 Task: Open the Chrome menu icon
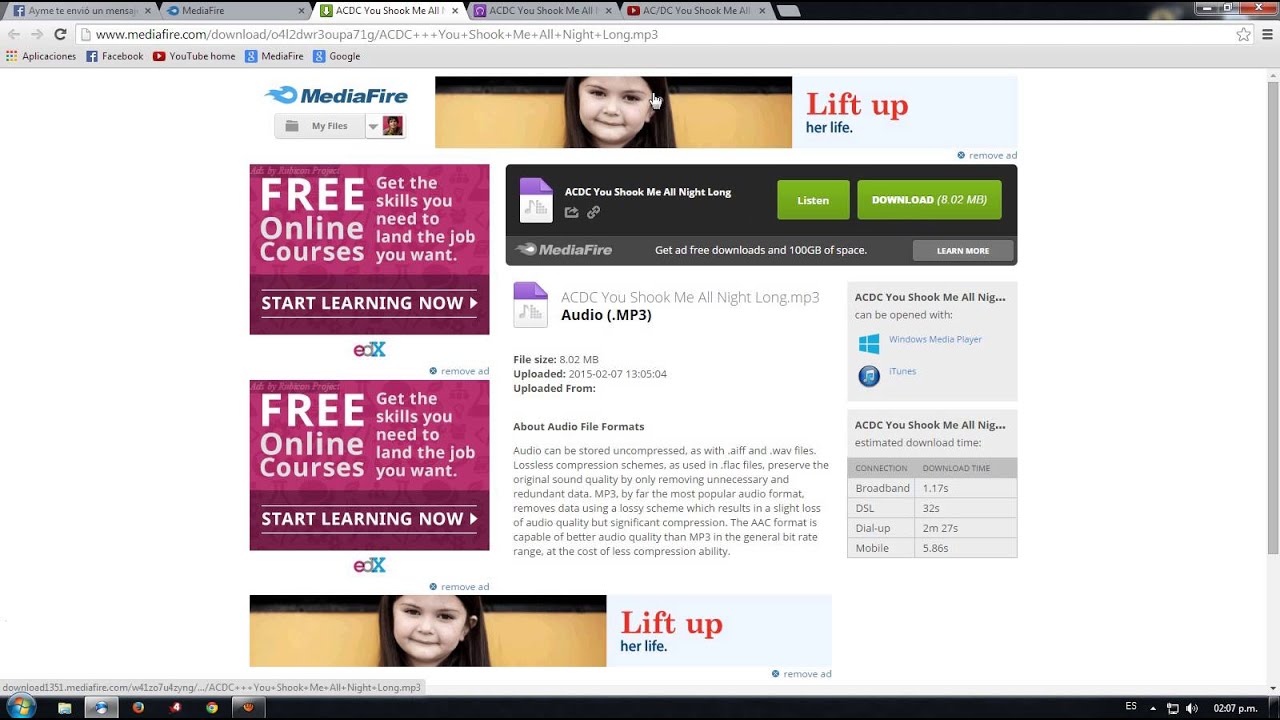(x=1267, y=34)
